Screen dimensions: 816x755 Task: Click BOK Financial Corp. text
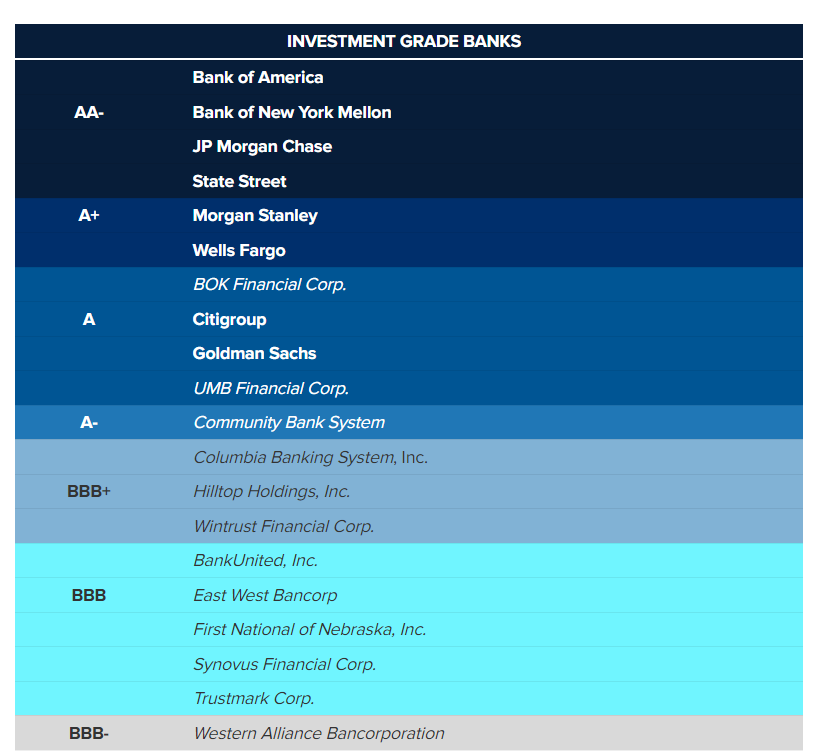(270, 285)
